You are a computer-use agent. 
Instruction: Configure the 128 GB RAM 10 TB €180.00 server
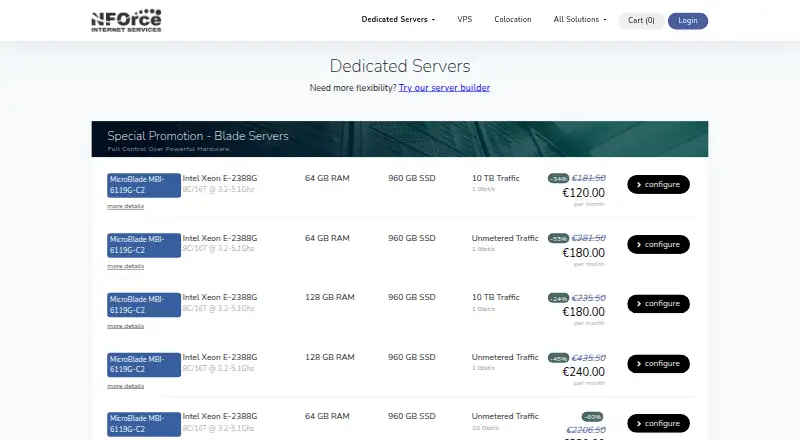pos(658,304)
